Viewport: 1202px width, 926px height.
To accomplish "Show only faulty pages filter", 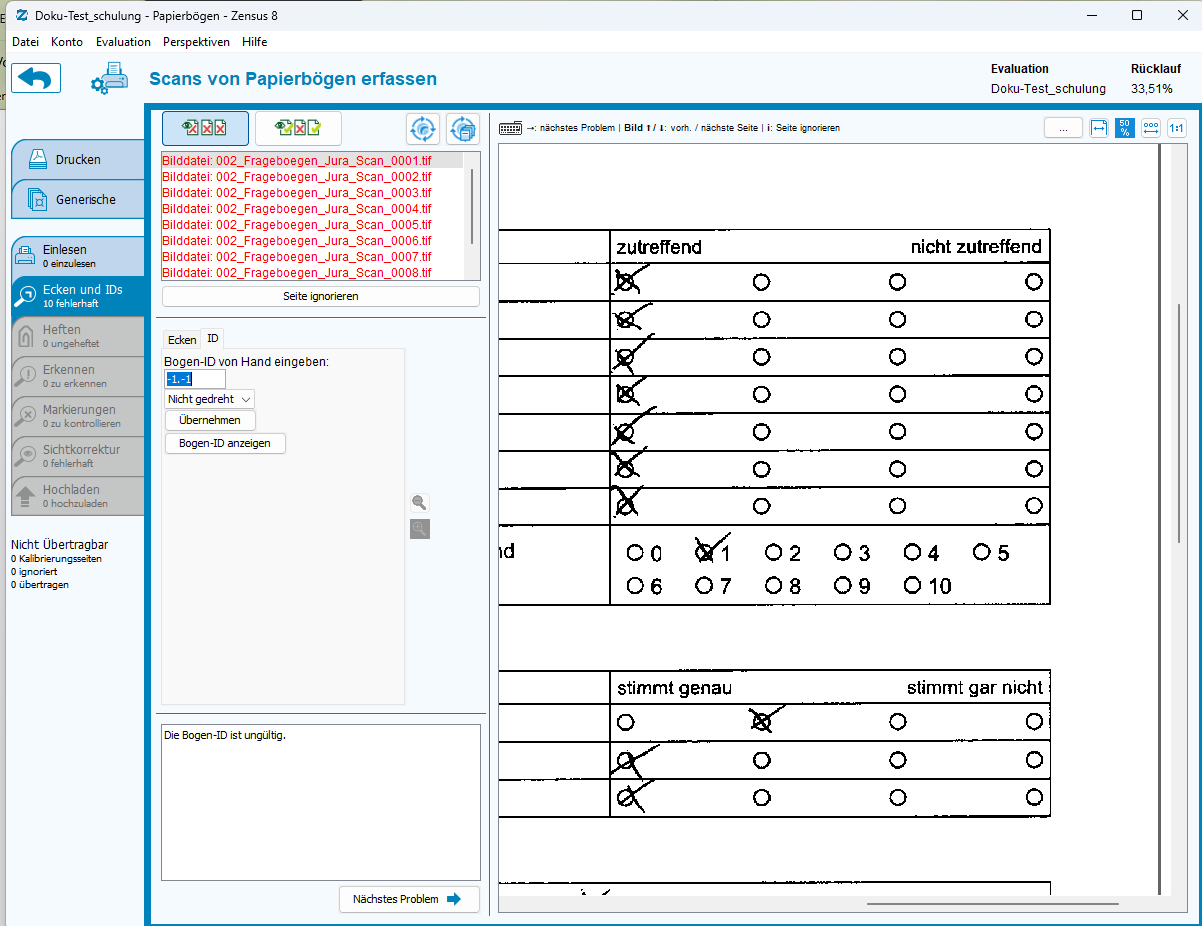I will point(205,128).
